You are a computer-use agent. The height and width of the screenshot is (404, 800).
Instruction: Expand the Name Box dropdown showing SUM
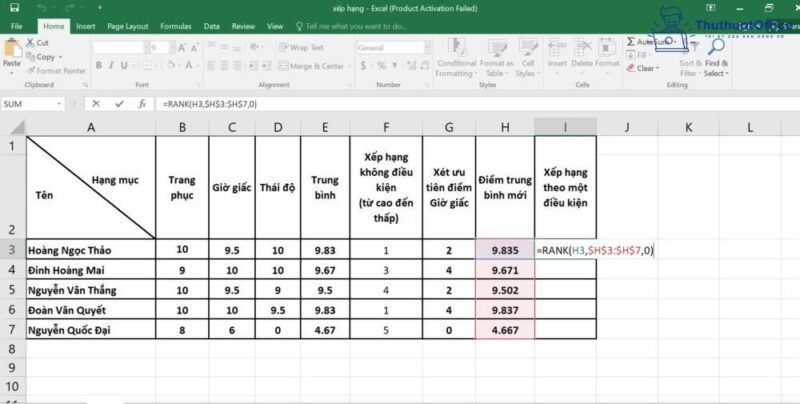(59, 104)
